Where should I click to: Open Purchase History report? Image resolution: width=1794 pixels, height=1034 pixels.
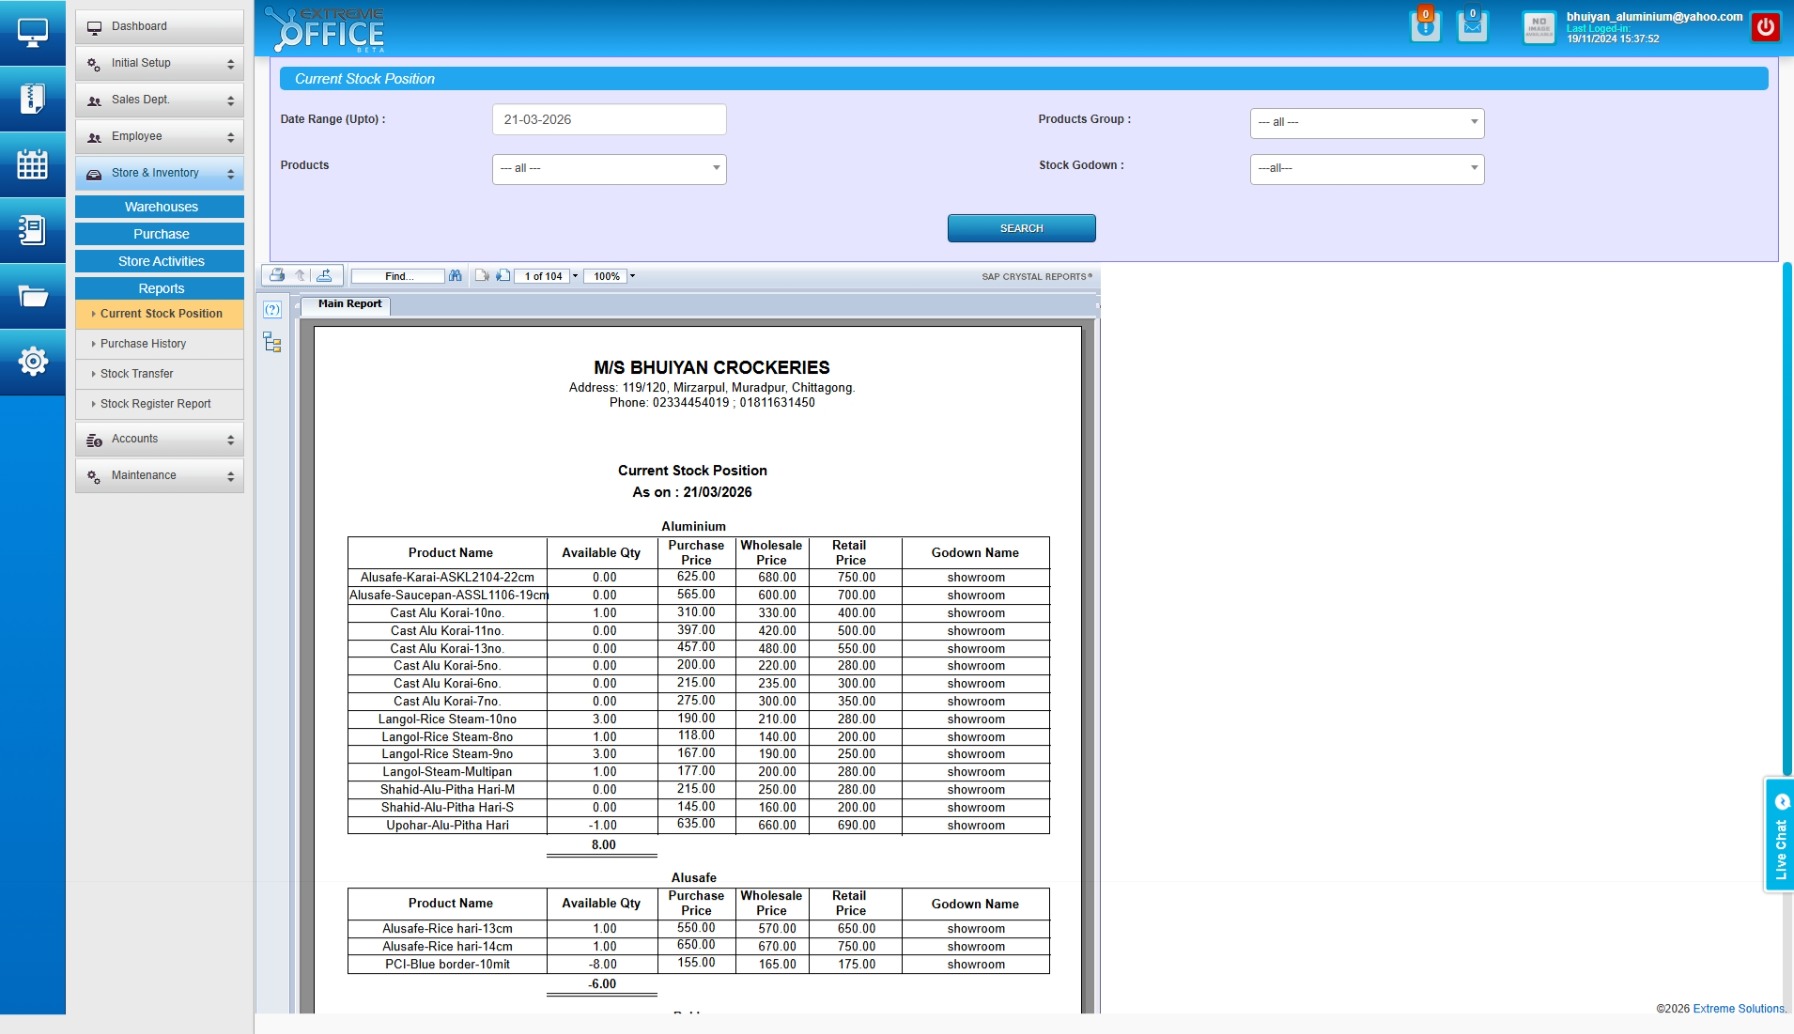[x=143, y=344]
